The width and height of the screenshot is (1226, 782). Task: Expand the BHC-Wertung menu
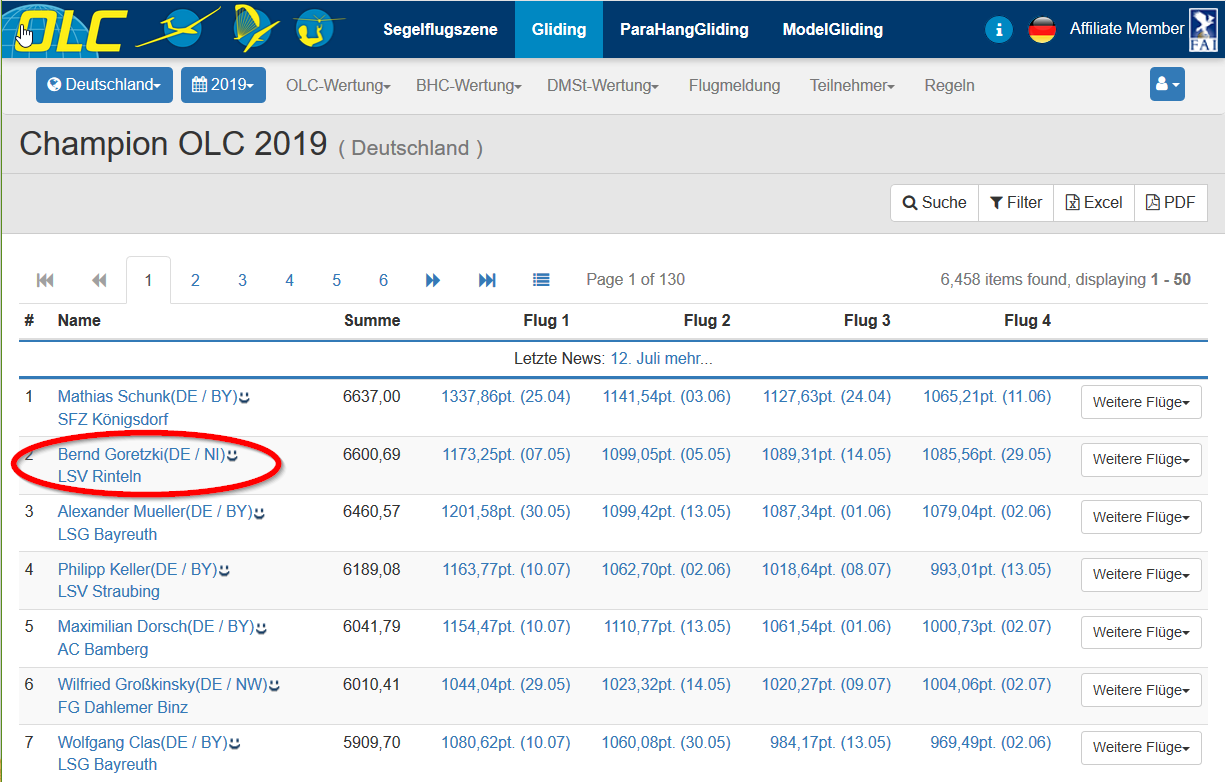coord(469,86)
